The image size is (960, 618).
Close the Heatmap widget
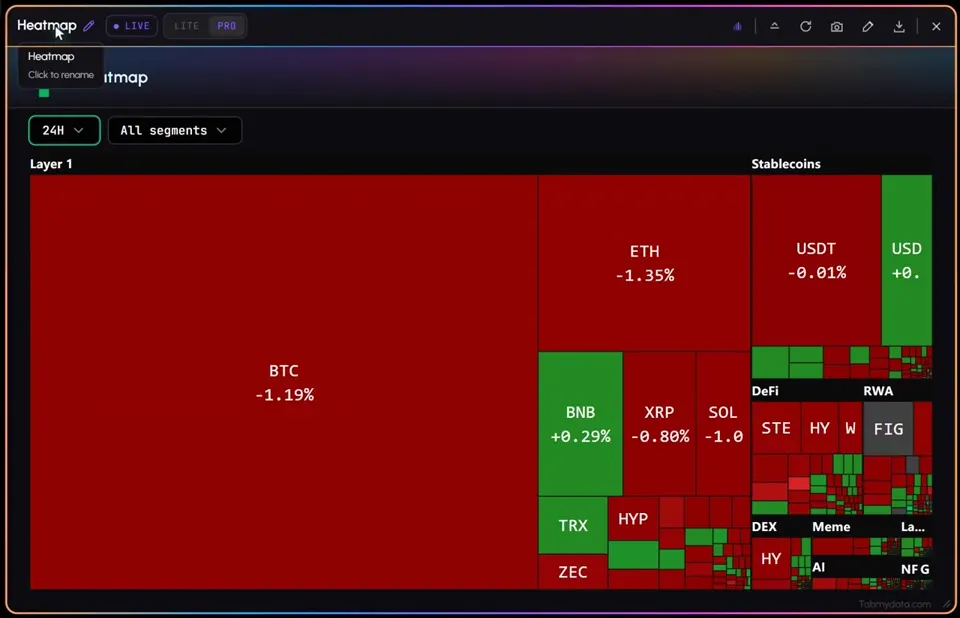(x=936, y=26)
